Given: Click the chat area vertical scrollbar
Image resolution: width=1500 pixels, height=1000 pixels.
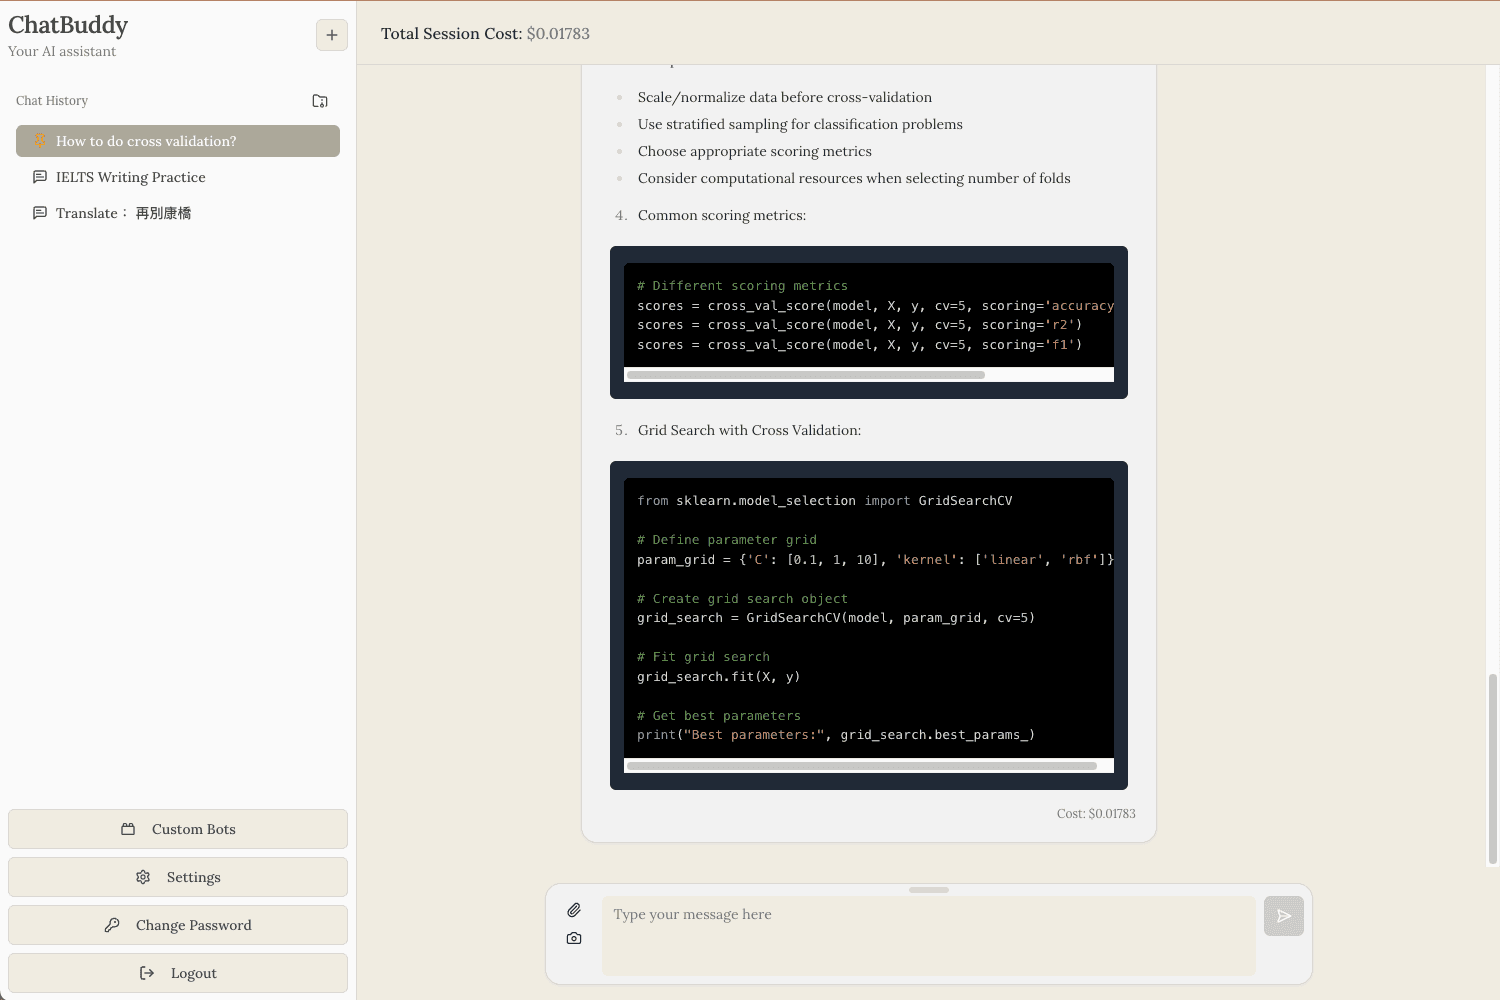Looking at the screenshot, I should click(x=1492, y=768).
